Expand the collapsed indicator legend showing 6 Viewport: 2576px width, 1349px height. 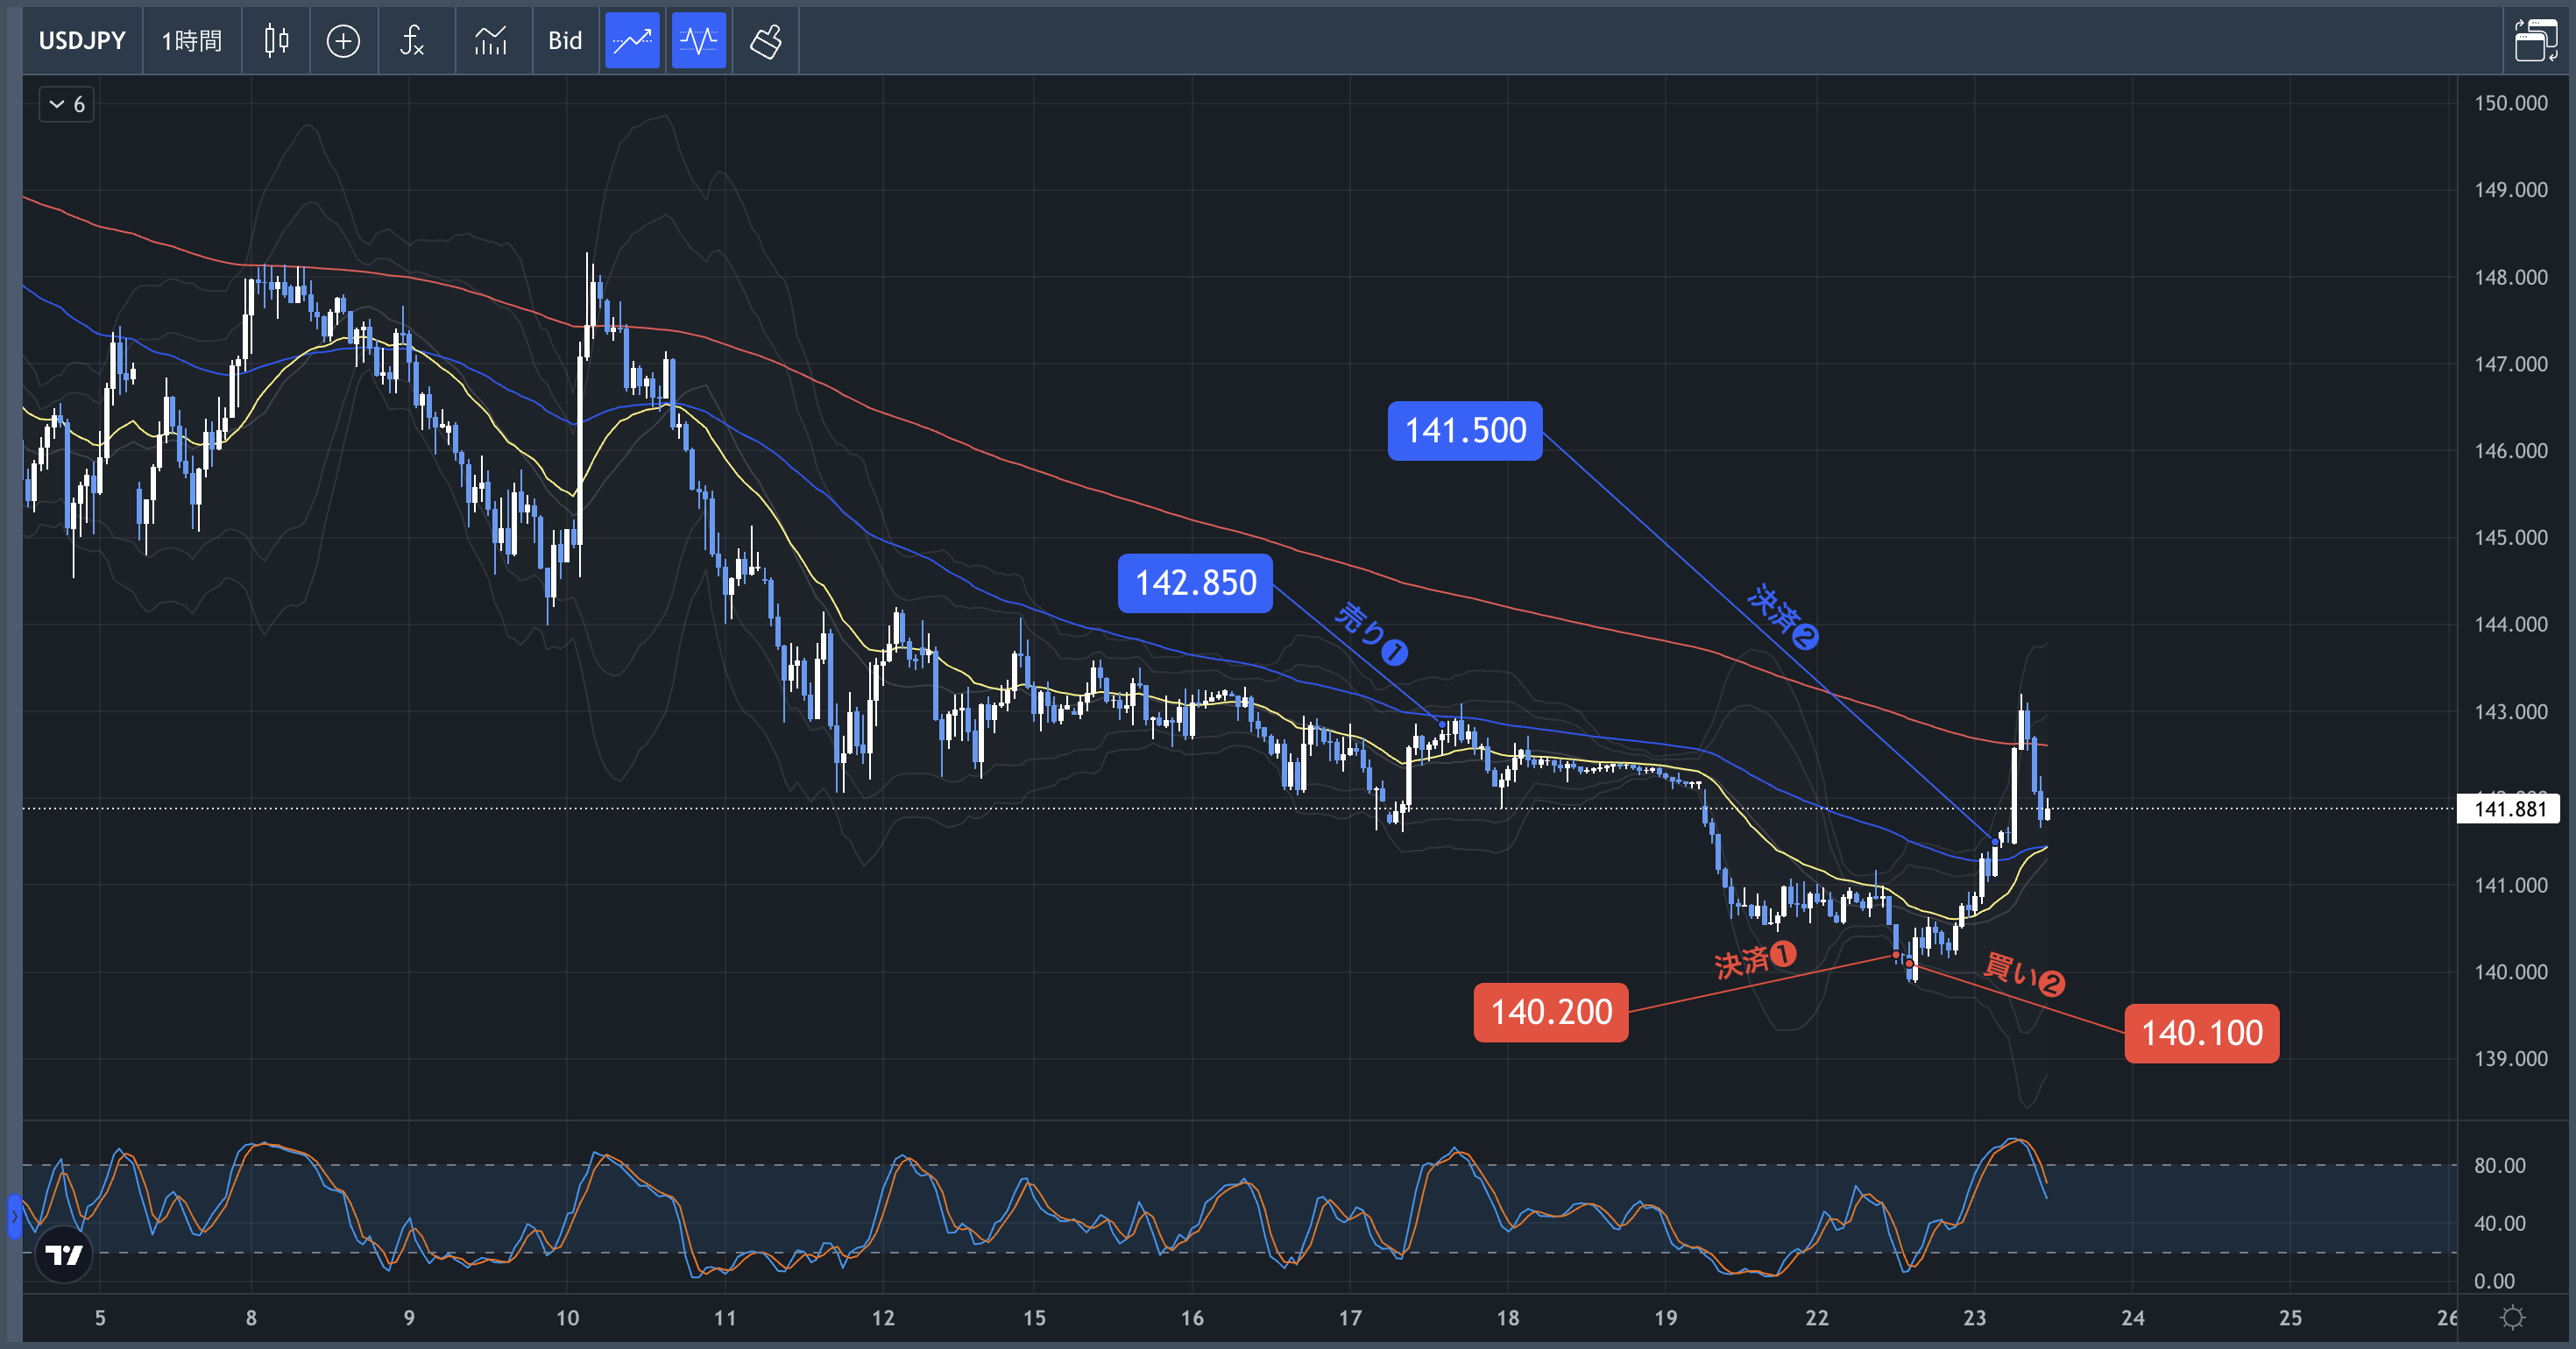[67, 104]
